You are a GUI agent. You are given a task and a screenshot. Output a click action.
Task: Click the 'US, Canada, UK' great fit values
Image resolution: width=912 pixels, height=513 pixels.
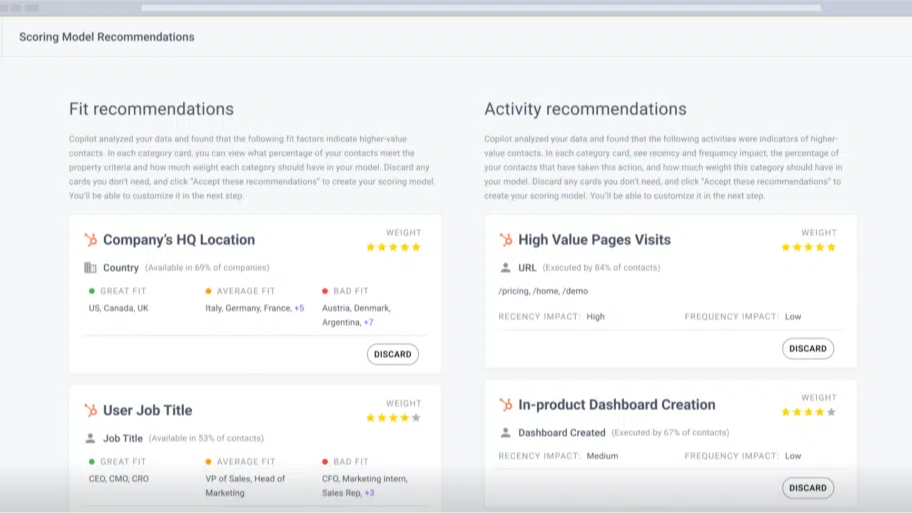click(119, 308)
